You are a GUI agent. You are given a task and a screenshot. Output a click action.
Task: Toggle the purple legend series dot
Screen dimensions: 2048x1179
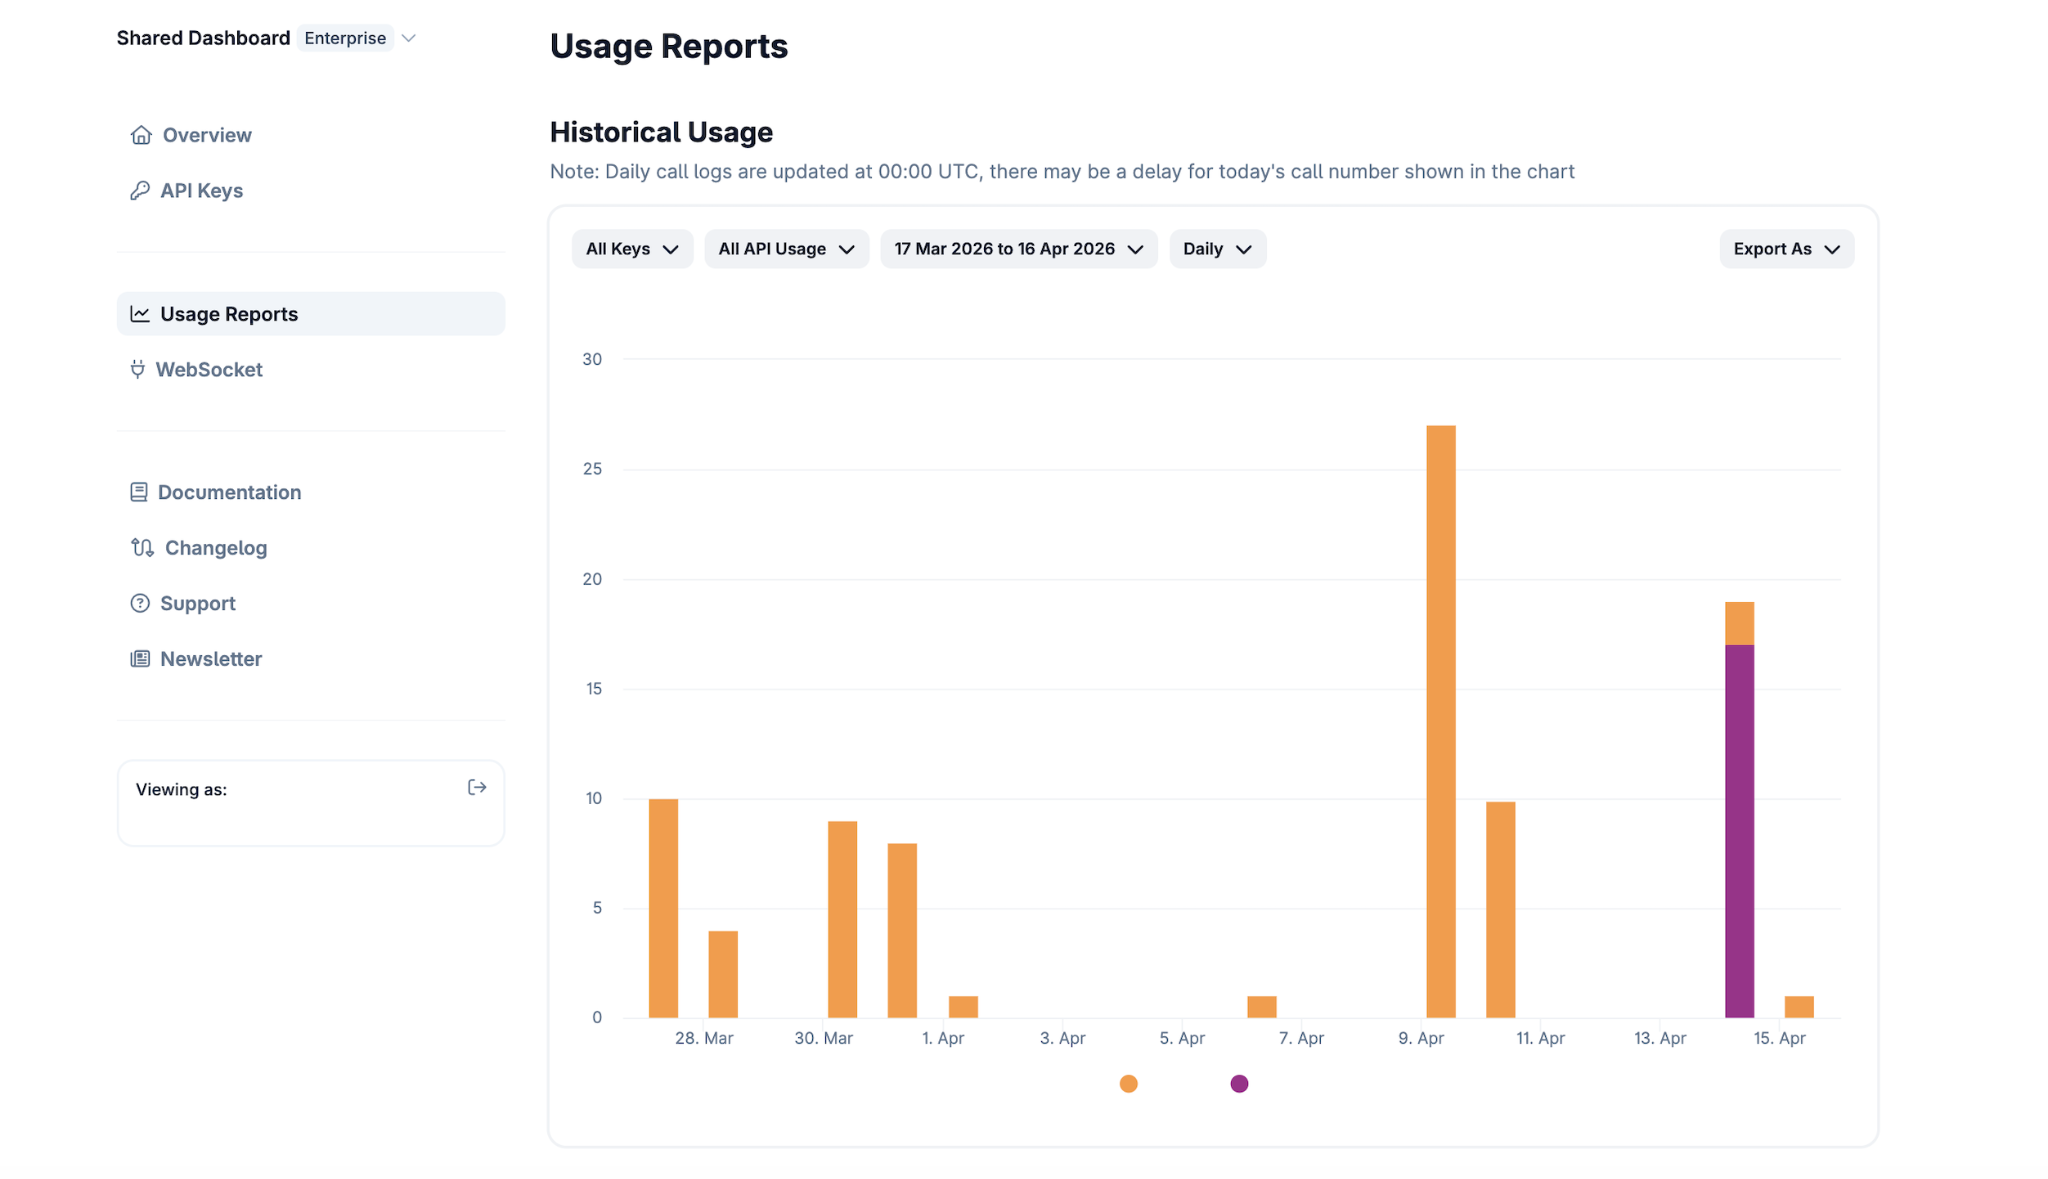coord(1239,1084)
